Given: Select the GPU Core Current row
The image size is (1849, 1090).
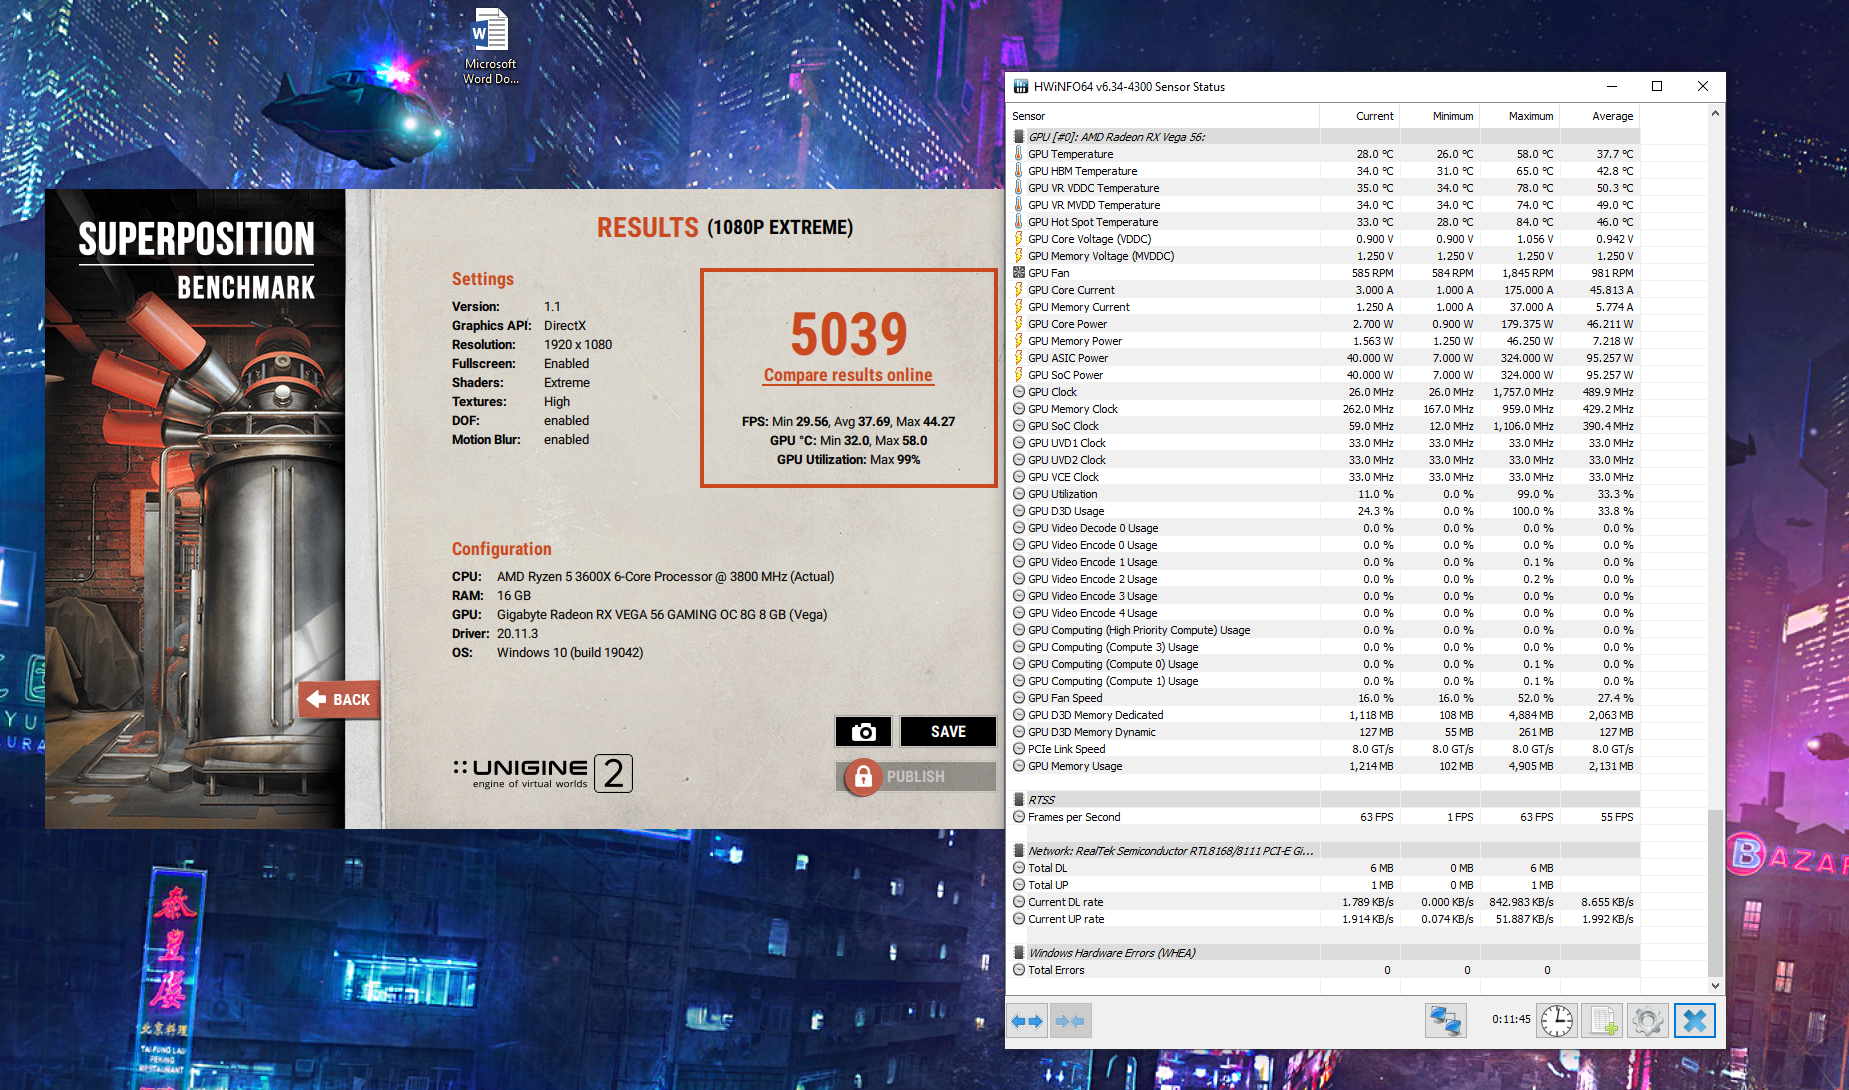Looking at the screenshot, I should click(x=1324, y=290).
